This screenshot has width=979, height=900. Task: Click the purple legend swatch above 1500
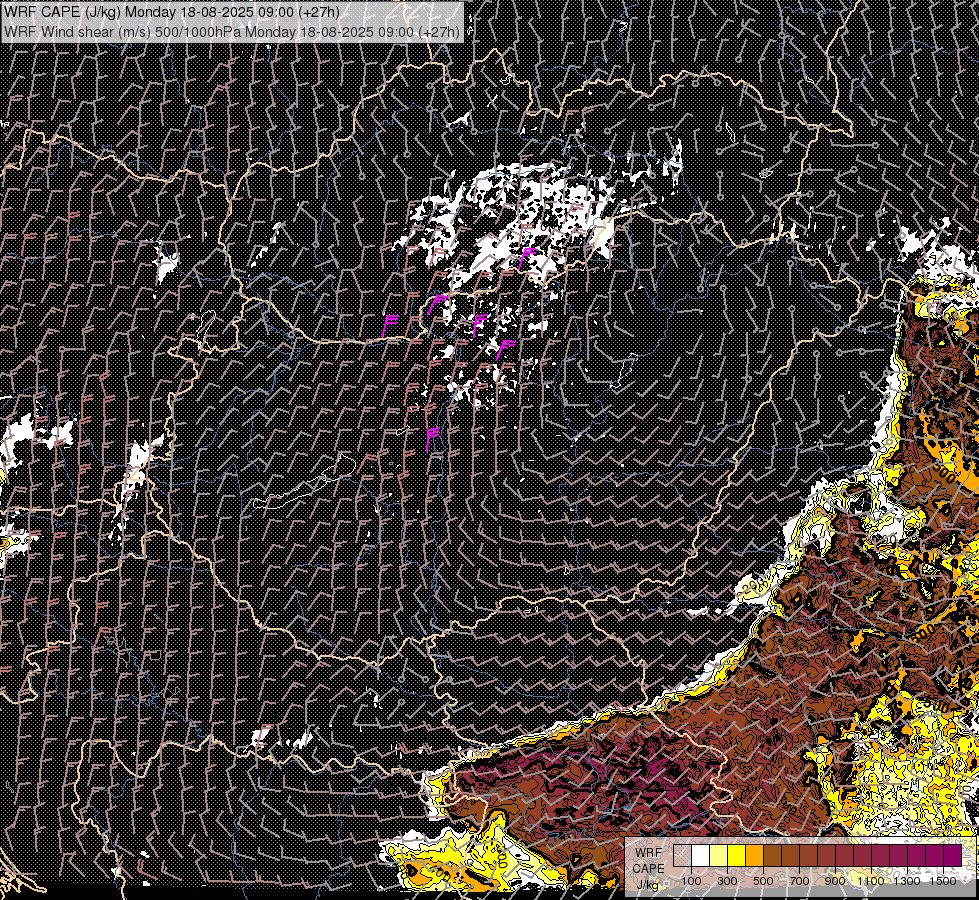click(953, 855)
